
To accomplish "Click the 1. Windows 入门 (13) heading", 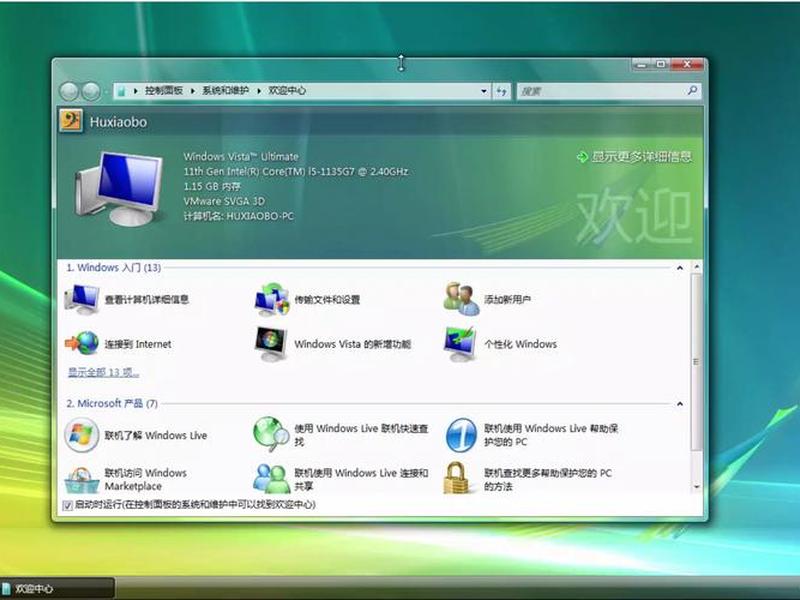I will point(113,267).
